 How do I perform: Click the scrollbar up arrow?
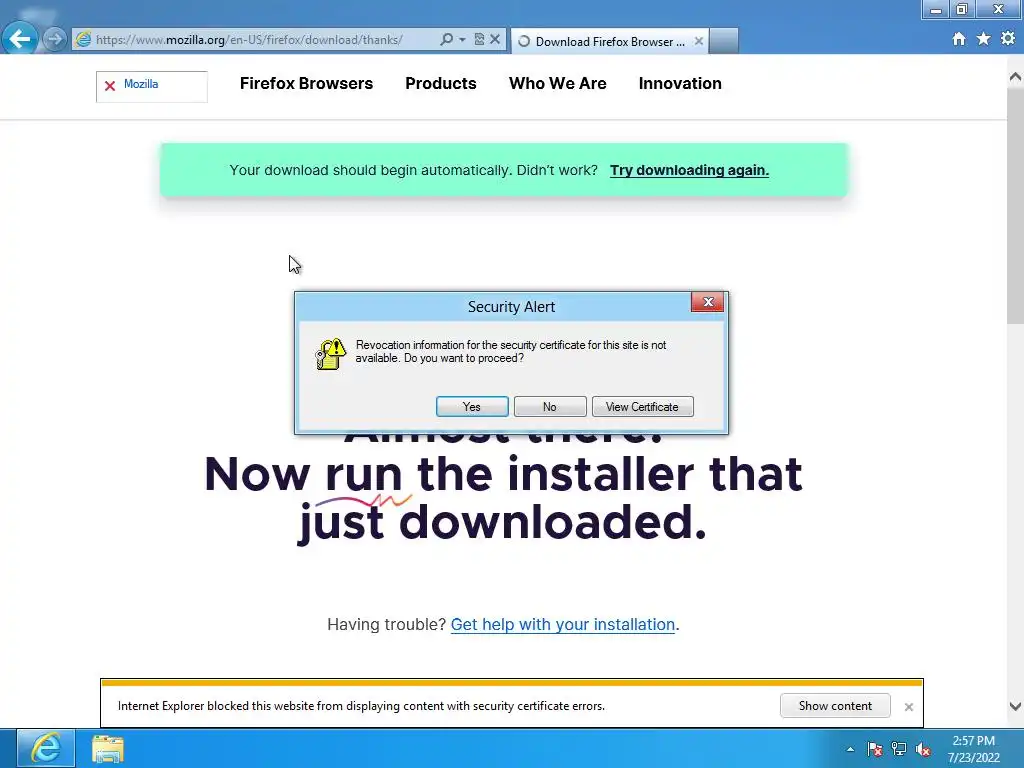[1015, 77]
